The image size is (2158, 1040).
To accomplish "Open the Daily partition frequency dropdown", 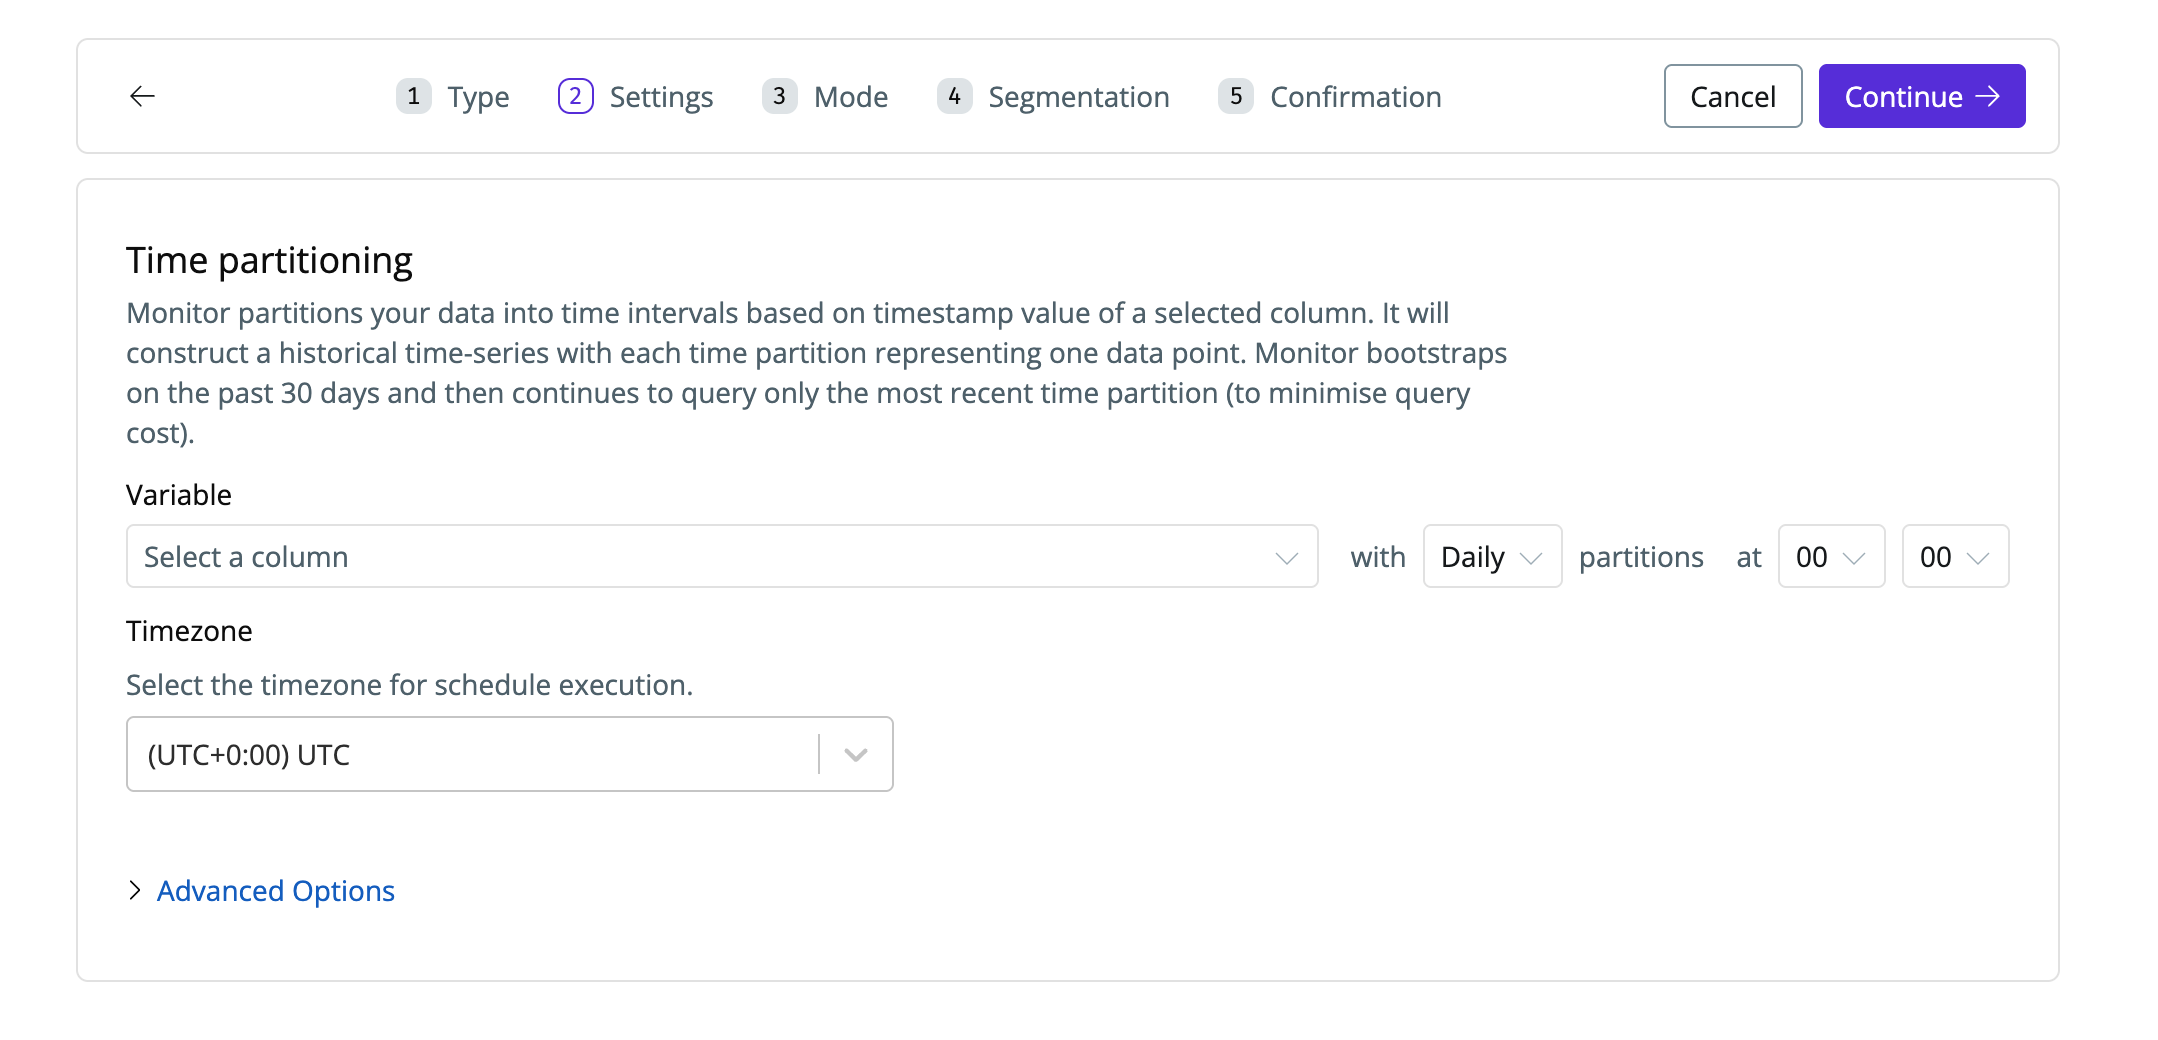I will pos(1491,557).
